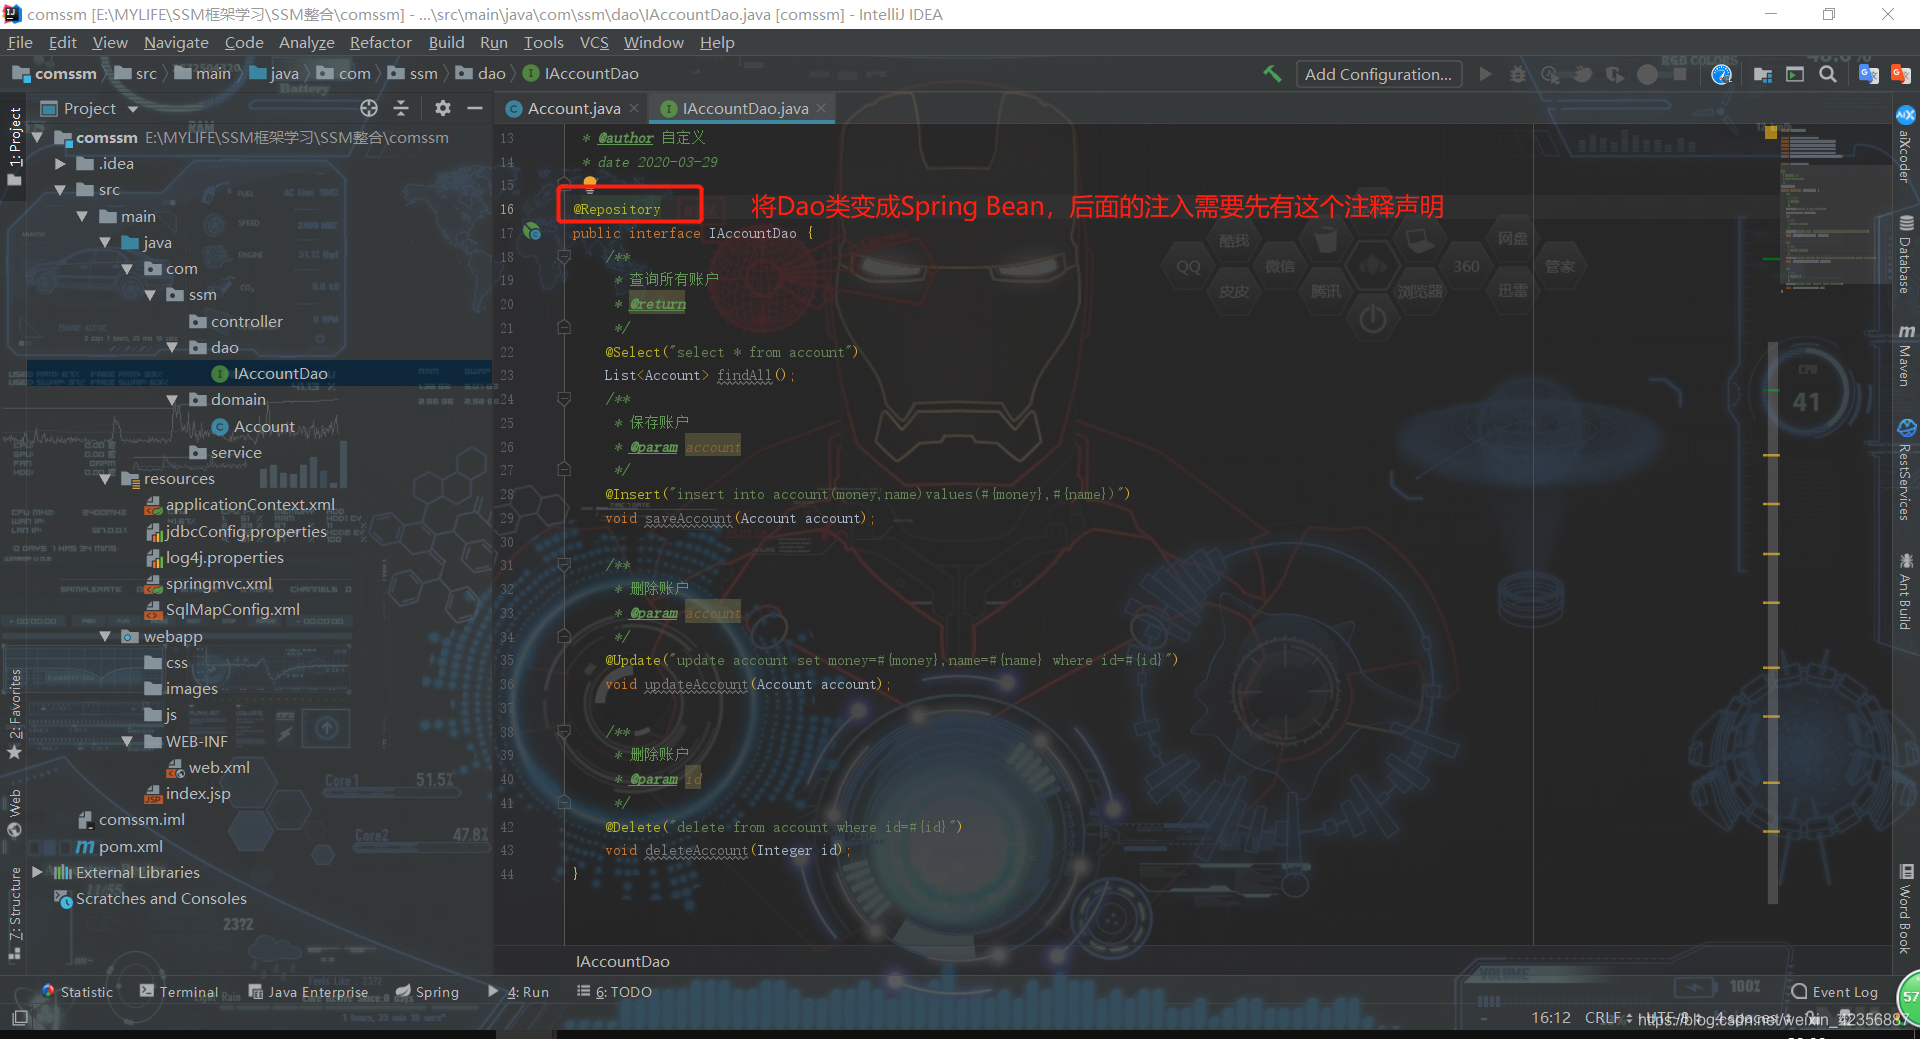Click the blue speedometer plugin icon
1920x1039 pixels.
(x=1721, y=74)
